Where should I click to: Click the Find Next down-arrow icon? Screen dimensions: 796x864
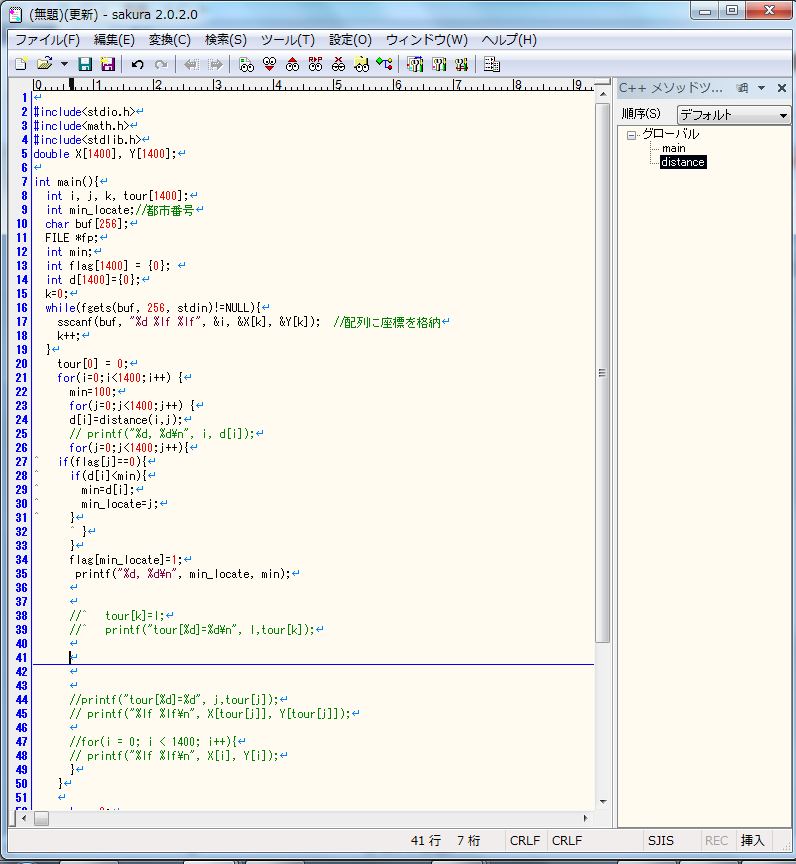269,64
